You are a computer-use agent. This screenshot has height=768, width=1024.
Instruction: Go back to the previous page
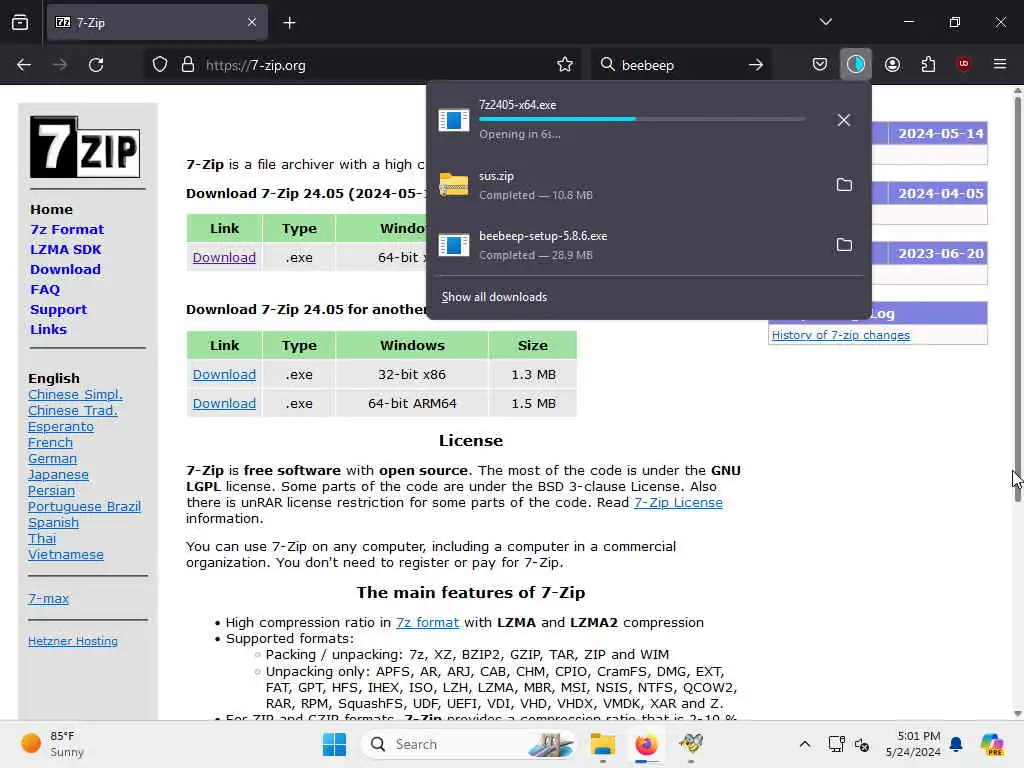pyautogui.click(x=24, y=65)
